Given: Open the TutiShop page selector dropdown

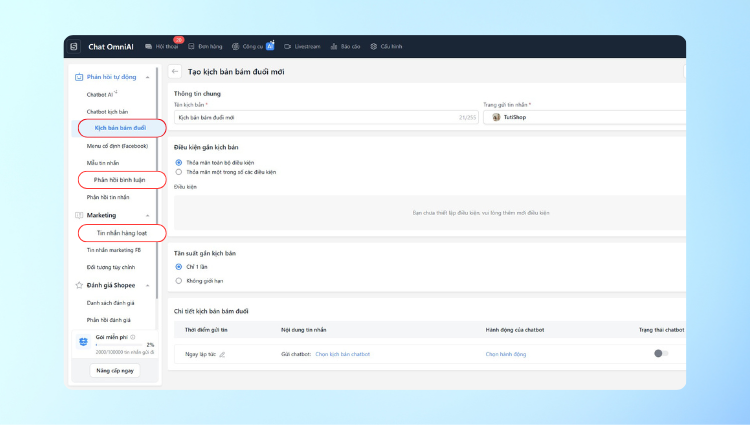Looking at the screenshot, I should [x=585, y=117].
